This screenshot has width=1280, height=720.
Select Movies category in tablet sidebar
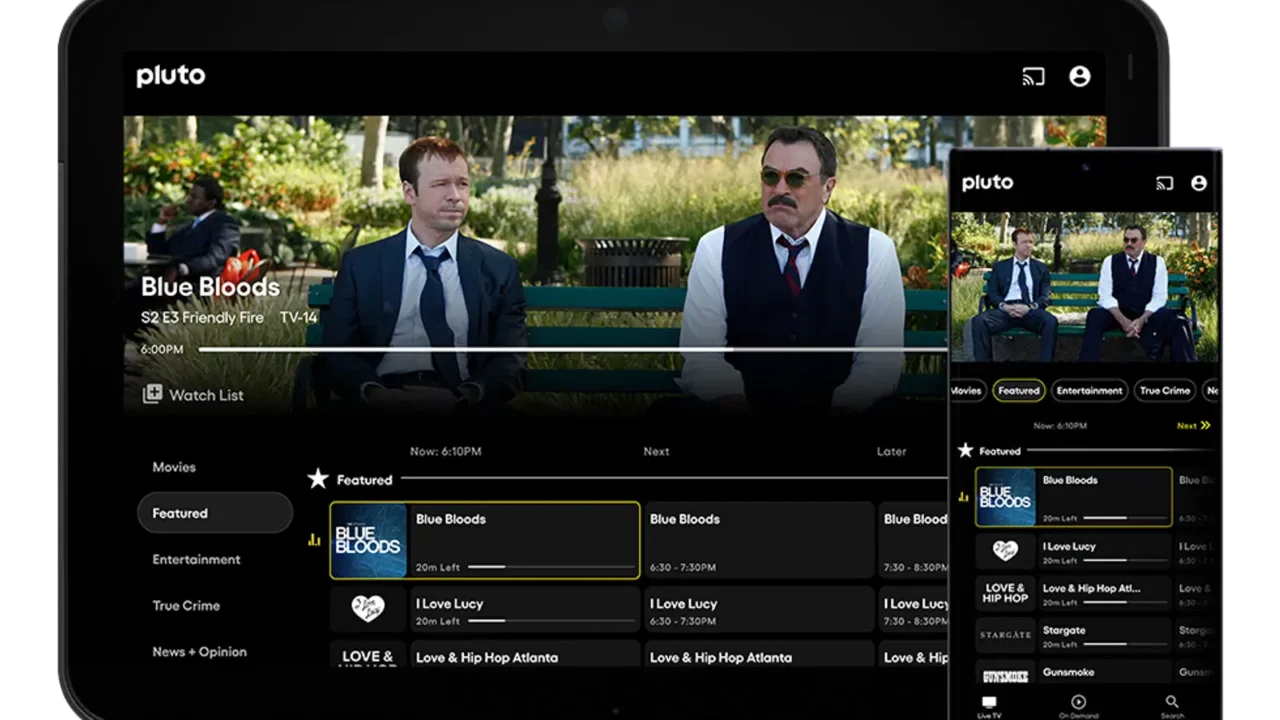[174, 467]
